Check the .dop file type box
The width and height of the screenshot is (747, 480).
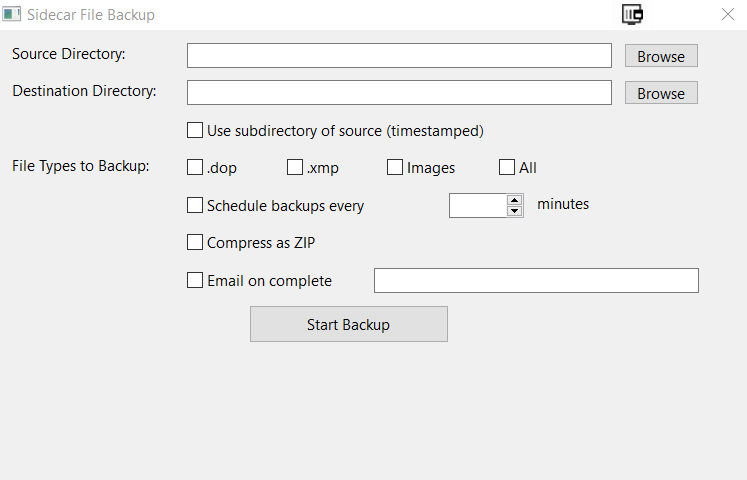195,167
